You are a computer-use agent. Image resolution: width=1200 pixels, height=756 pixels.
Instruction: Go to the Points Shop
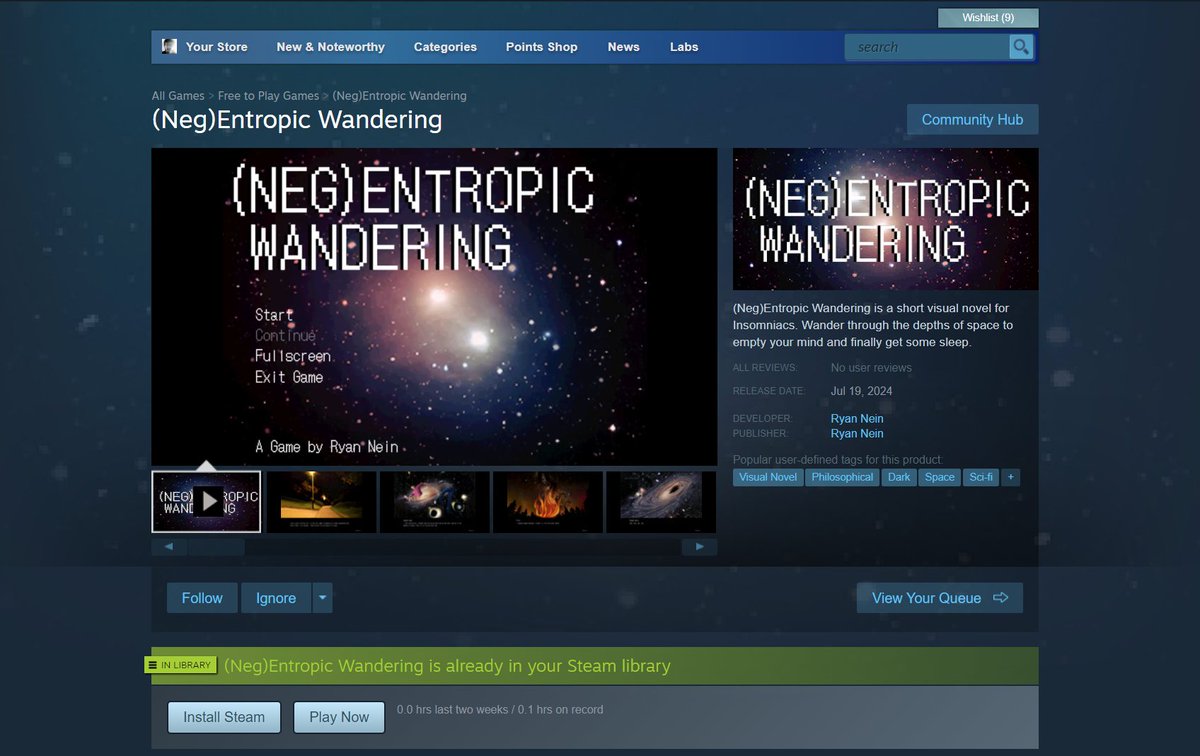click(x=542, y=47)
